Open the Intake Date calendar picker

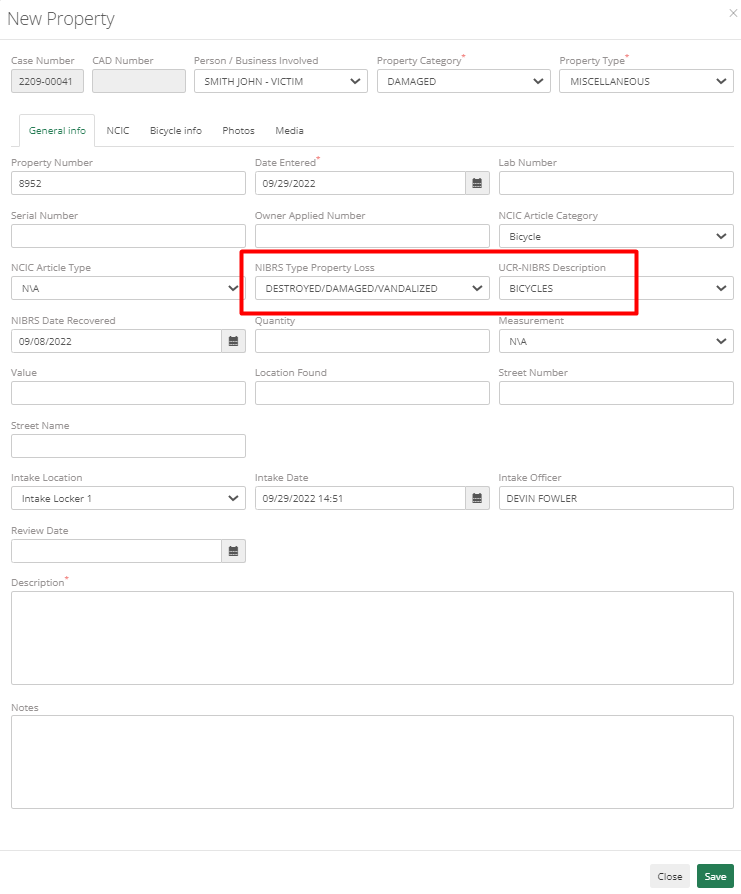point(477,498)
